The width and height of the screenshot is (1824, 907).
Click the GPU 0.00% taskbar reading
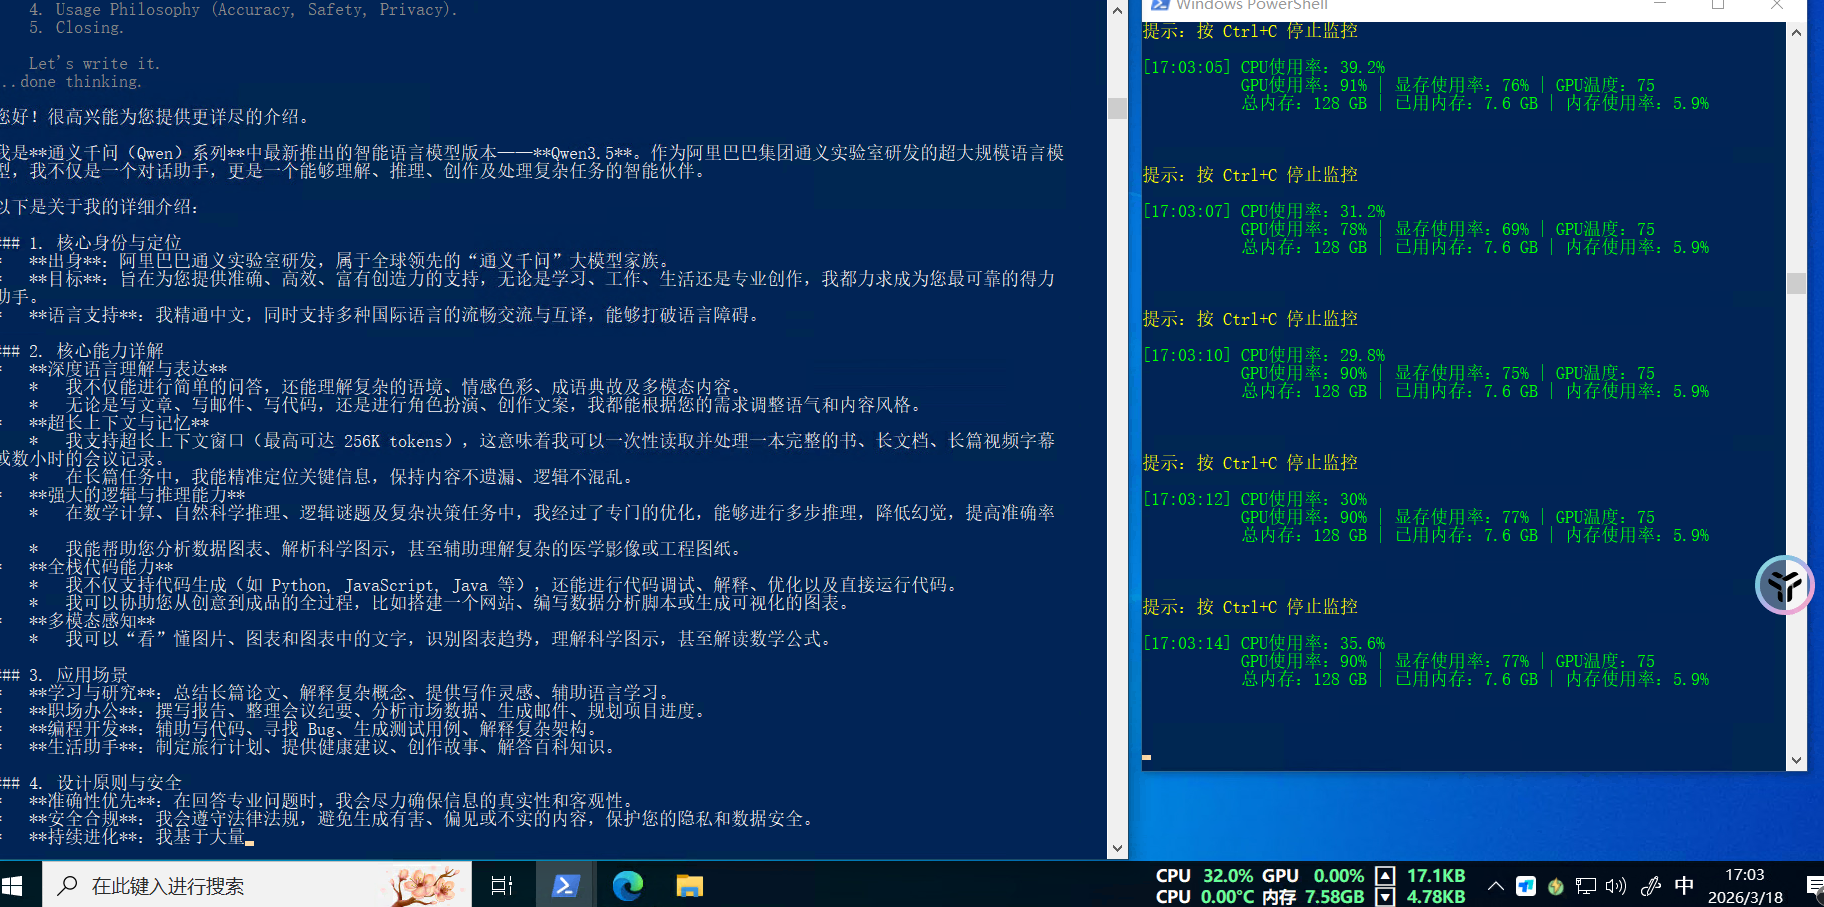pyautogui.click(x=1313, y=876)
